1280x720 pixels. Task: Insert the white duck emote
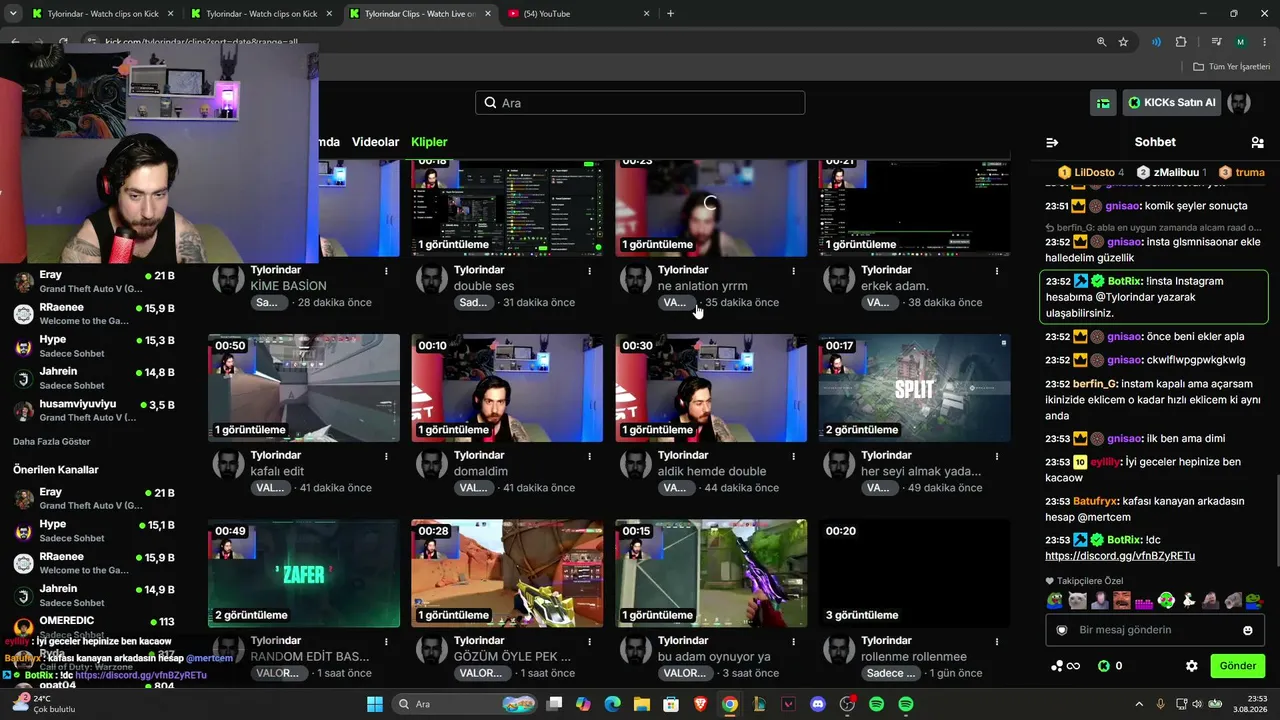[x=1188, y=601]
